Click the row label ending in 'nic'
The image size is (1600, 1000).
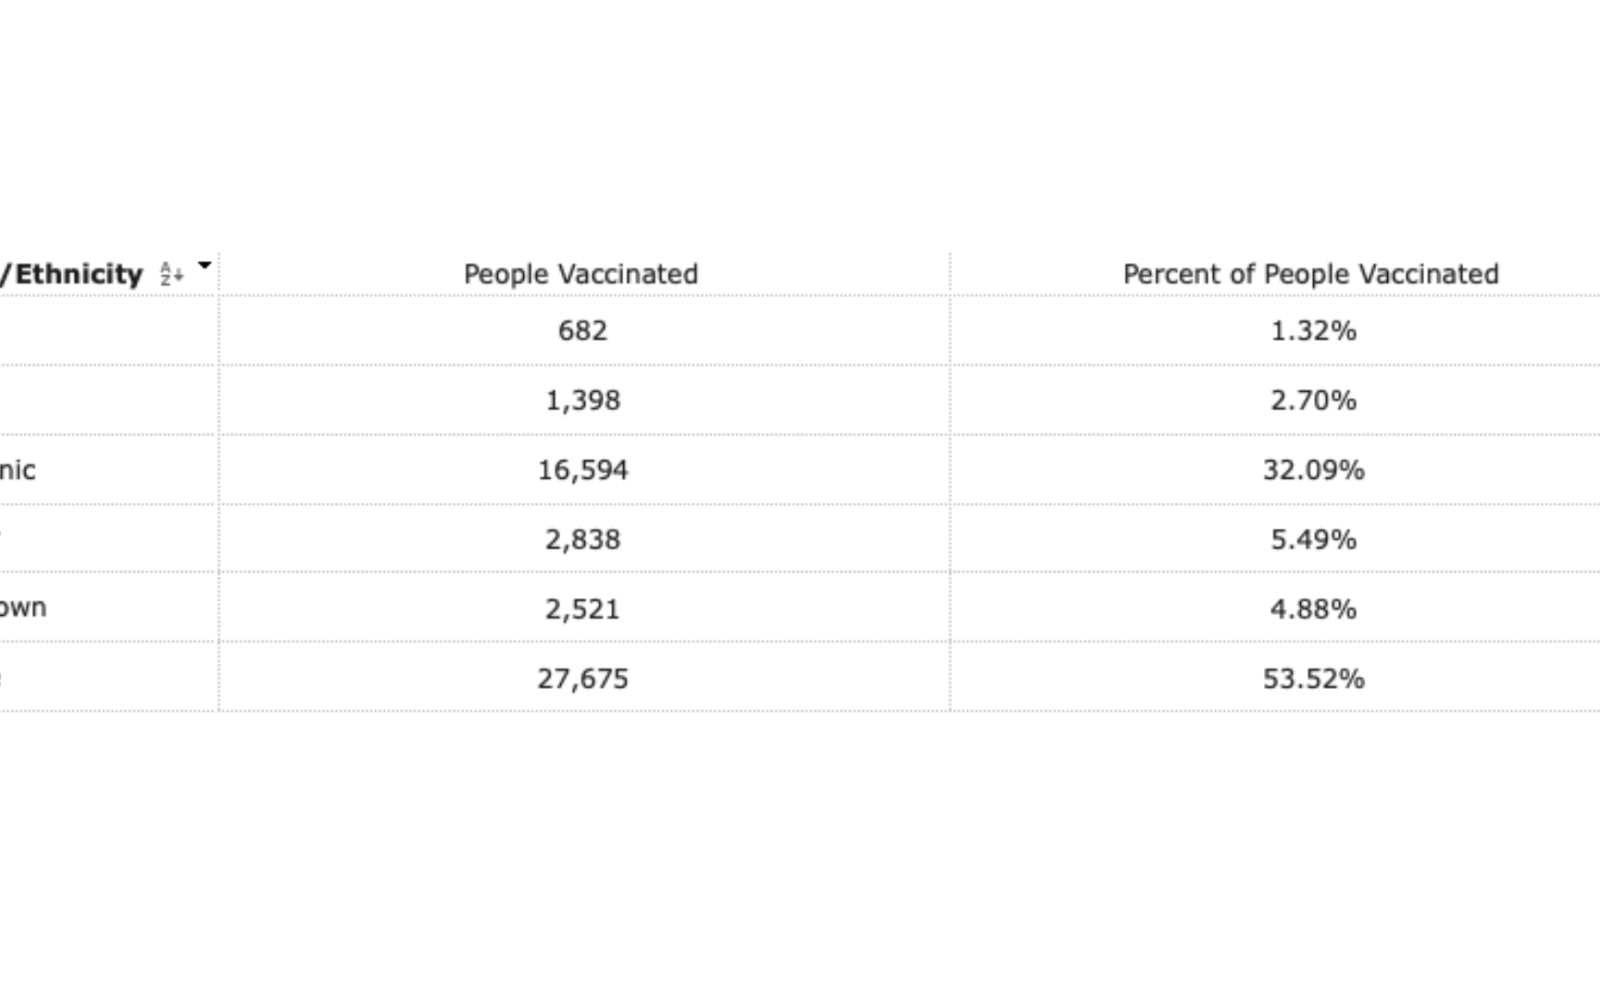click(20, 469)
